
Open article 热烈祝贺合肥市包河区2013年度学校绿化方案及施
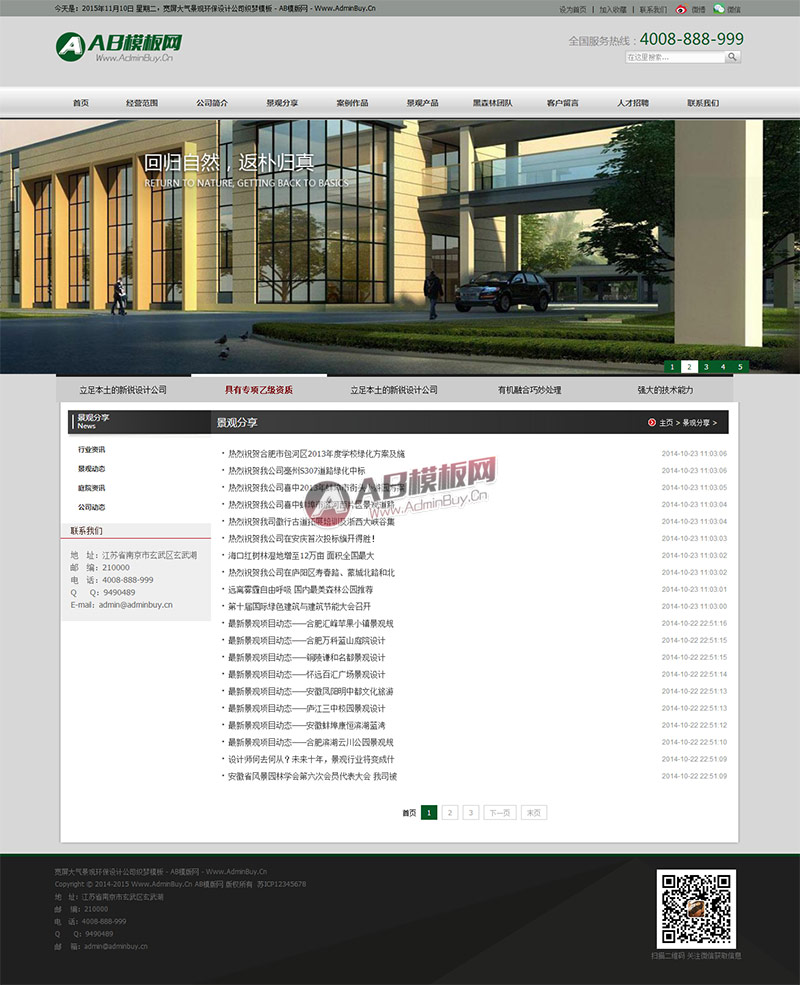316,454
